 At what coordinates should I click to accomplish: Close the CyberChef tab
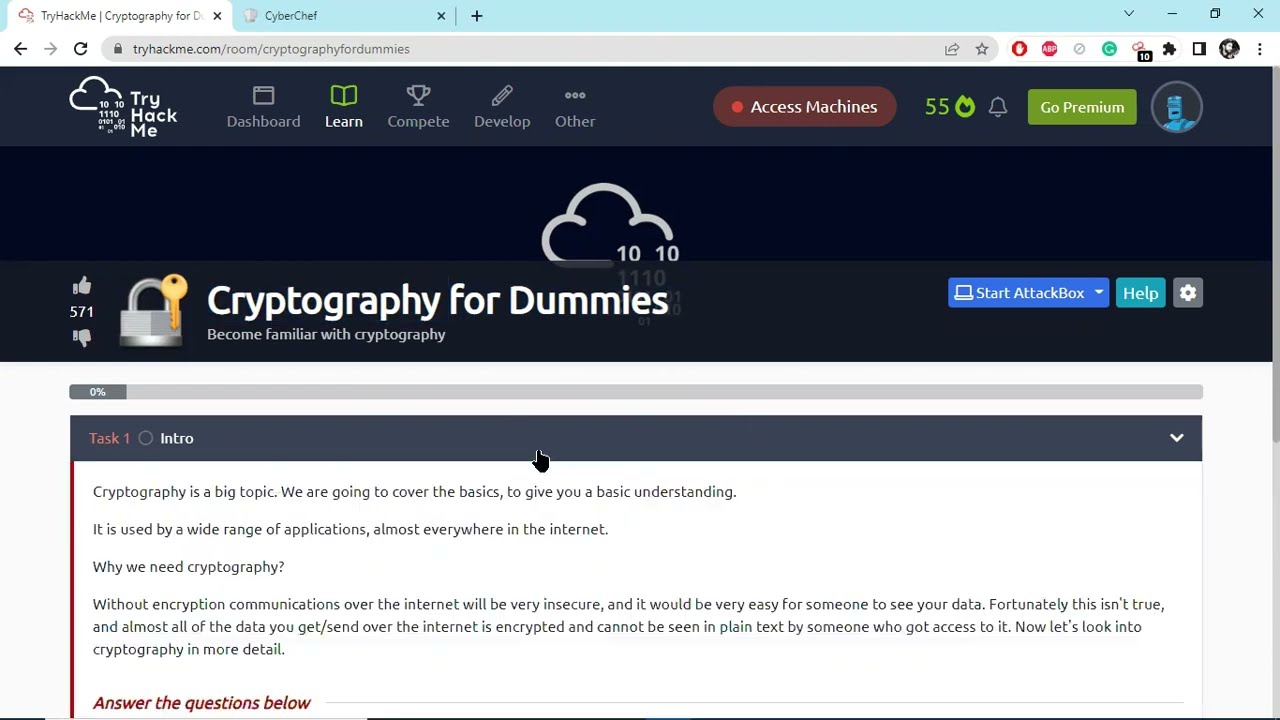click(x=441, y=16)
